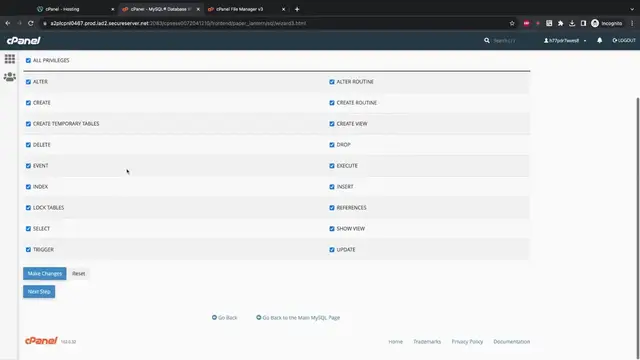
Task: Toggle the DELETE checkbox
Action: (x=28, y=144)
